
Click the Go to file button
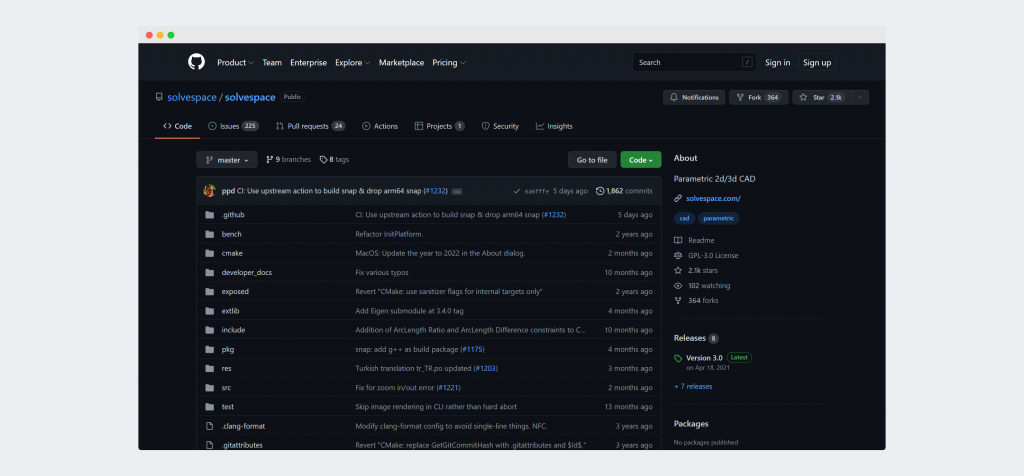[x=592, y=160]
